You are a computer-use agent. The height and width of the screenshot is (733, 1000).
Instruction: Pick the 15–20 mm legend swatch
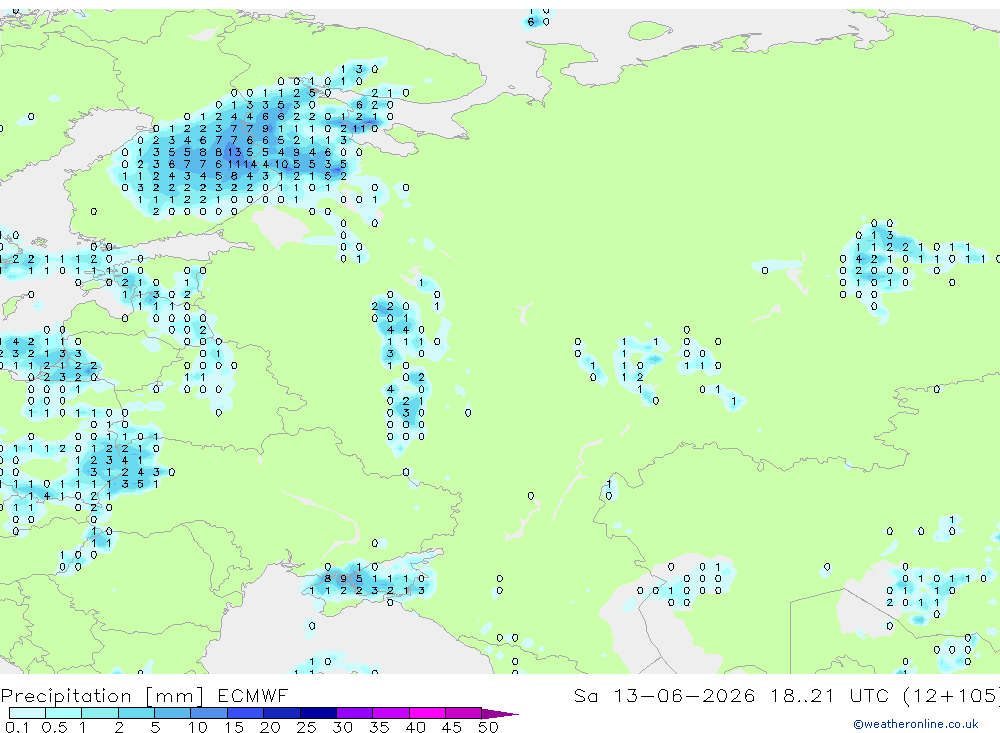coord(245,713)
